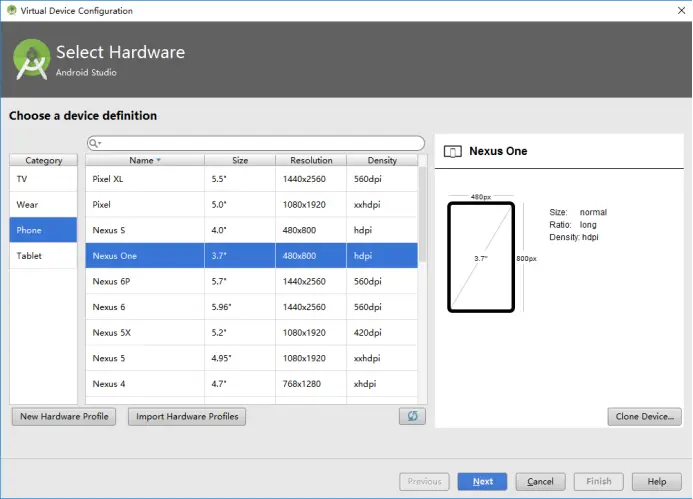Viewport: 693px width, 499px height.
Task: Click the refresh device list icon button
Action: click(x=412, y=416)
